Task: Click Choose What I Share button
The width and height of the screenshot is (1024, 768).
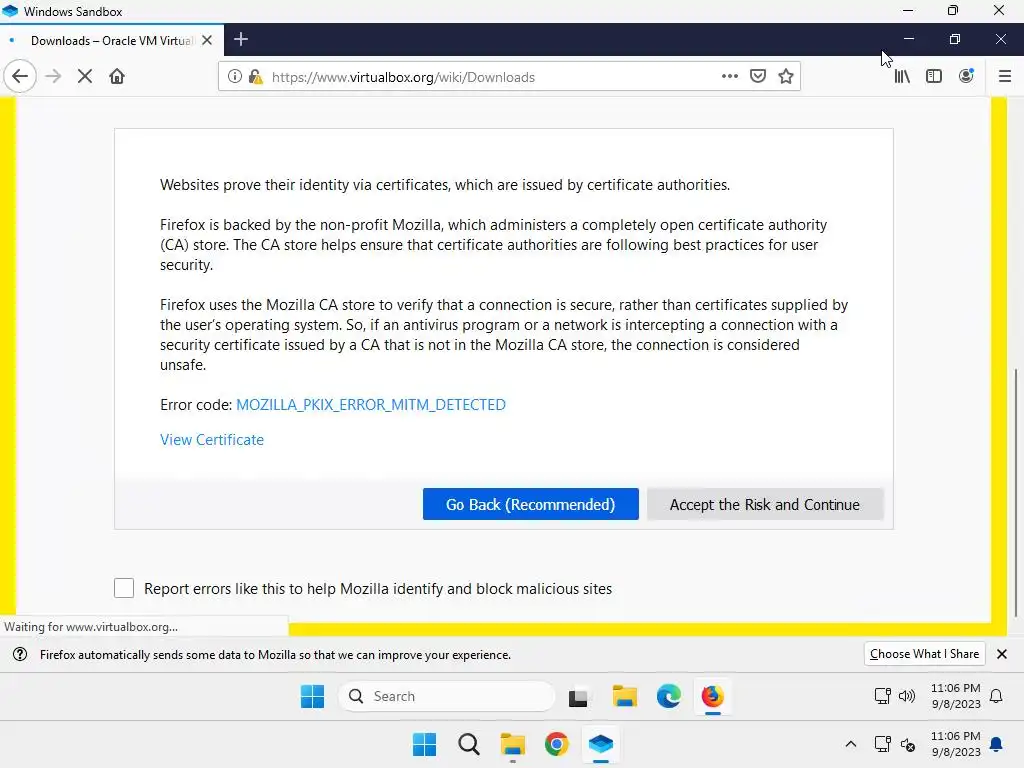Action: click(923, 654)
